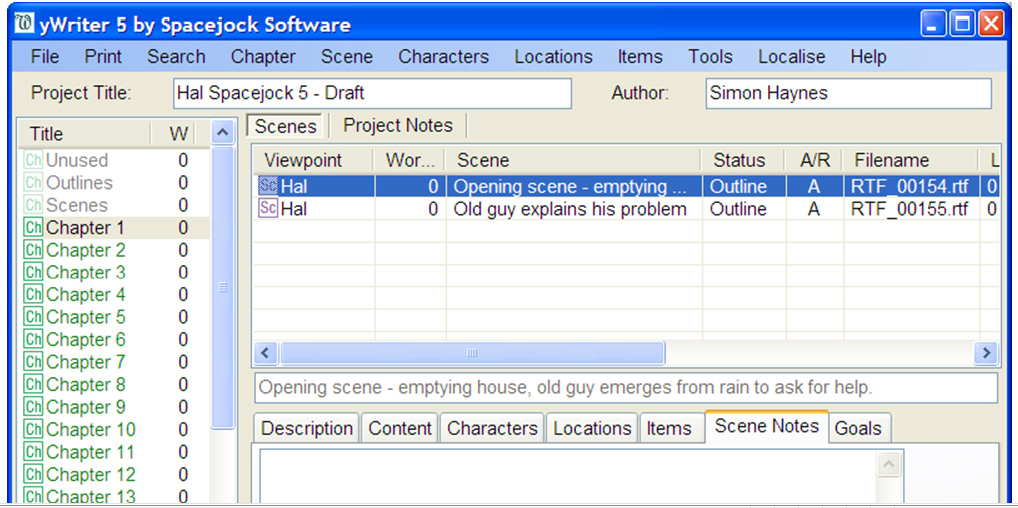Click the Chapter 7 Ch icon
1018x508 pixels.
33,362
